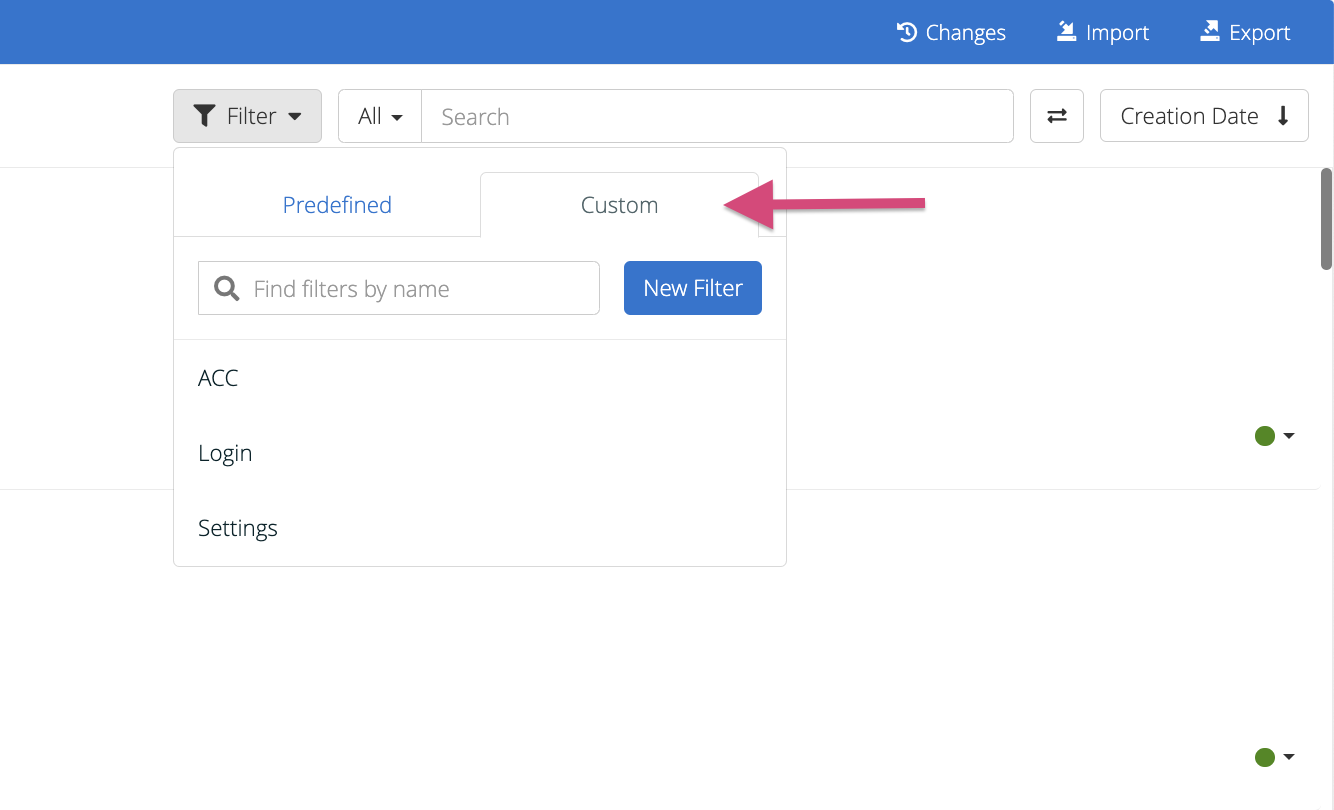Click the magnifying glass search icon
Image resolution: width=1334 pixels, height=810 pixels.
[x=227, y=289]
